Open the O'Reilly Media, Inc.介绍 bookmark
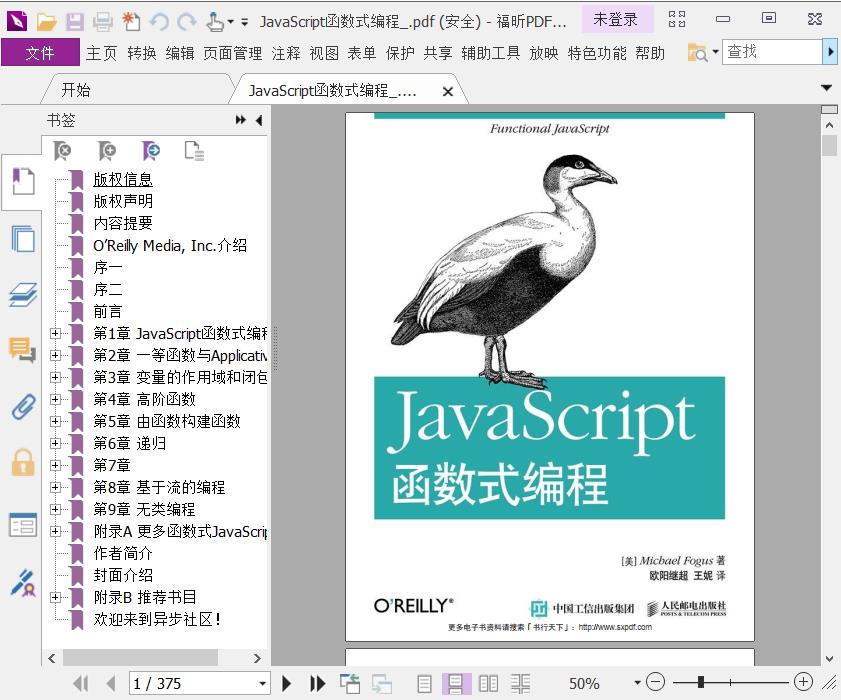 pos(170,245)
